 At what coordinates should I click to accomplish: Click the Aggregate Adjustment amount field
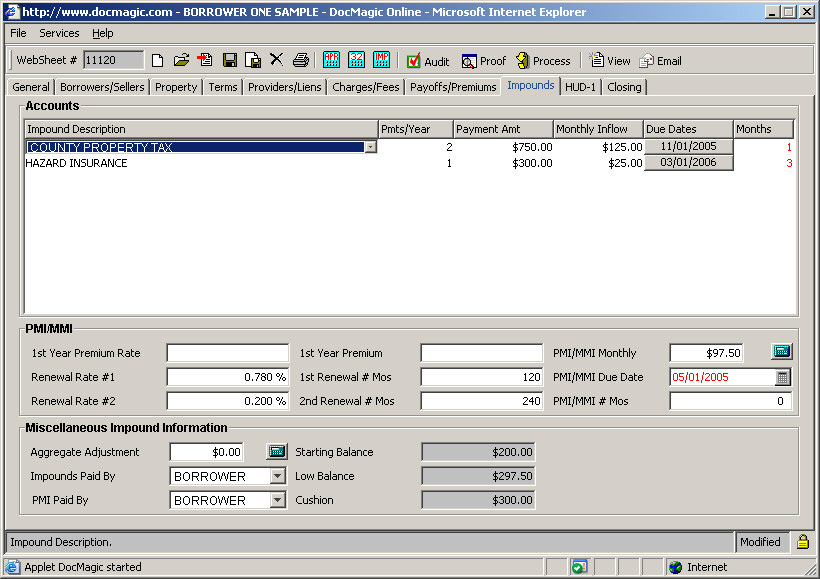click(x=207, y=452)
